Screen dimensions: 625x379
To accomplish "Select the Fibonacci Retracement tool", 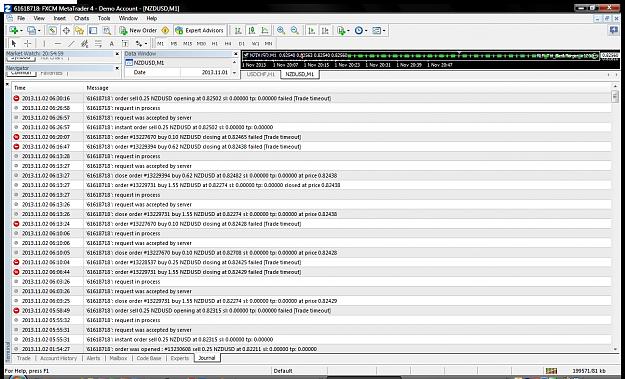I will (98, 43).
